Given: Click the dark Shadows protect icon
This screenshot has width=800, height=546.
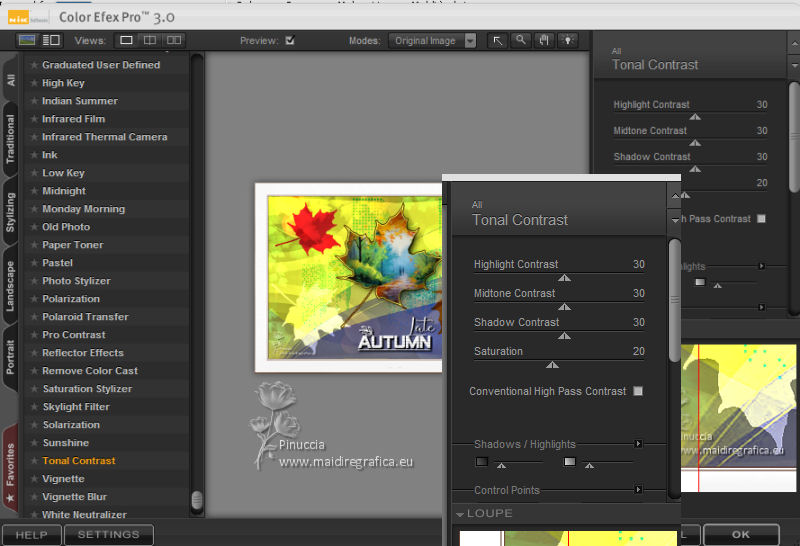Looking at the screenshot, I should click(x=482, y=462).
